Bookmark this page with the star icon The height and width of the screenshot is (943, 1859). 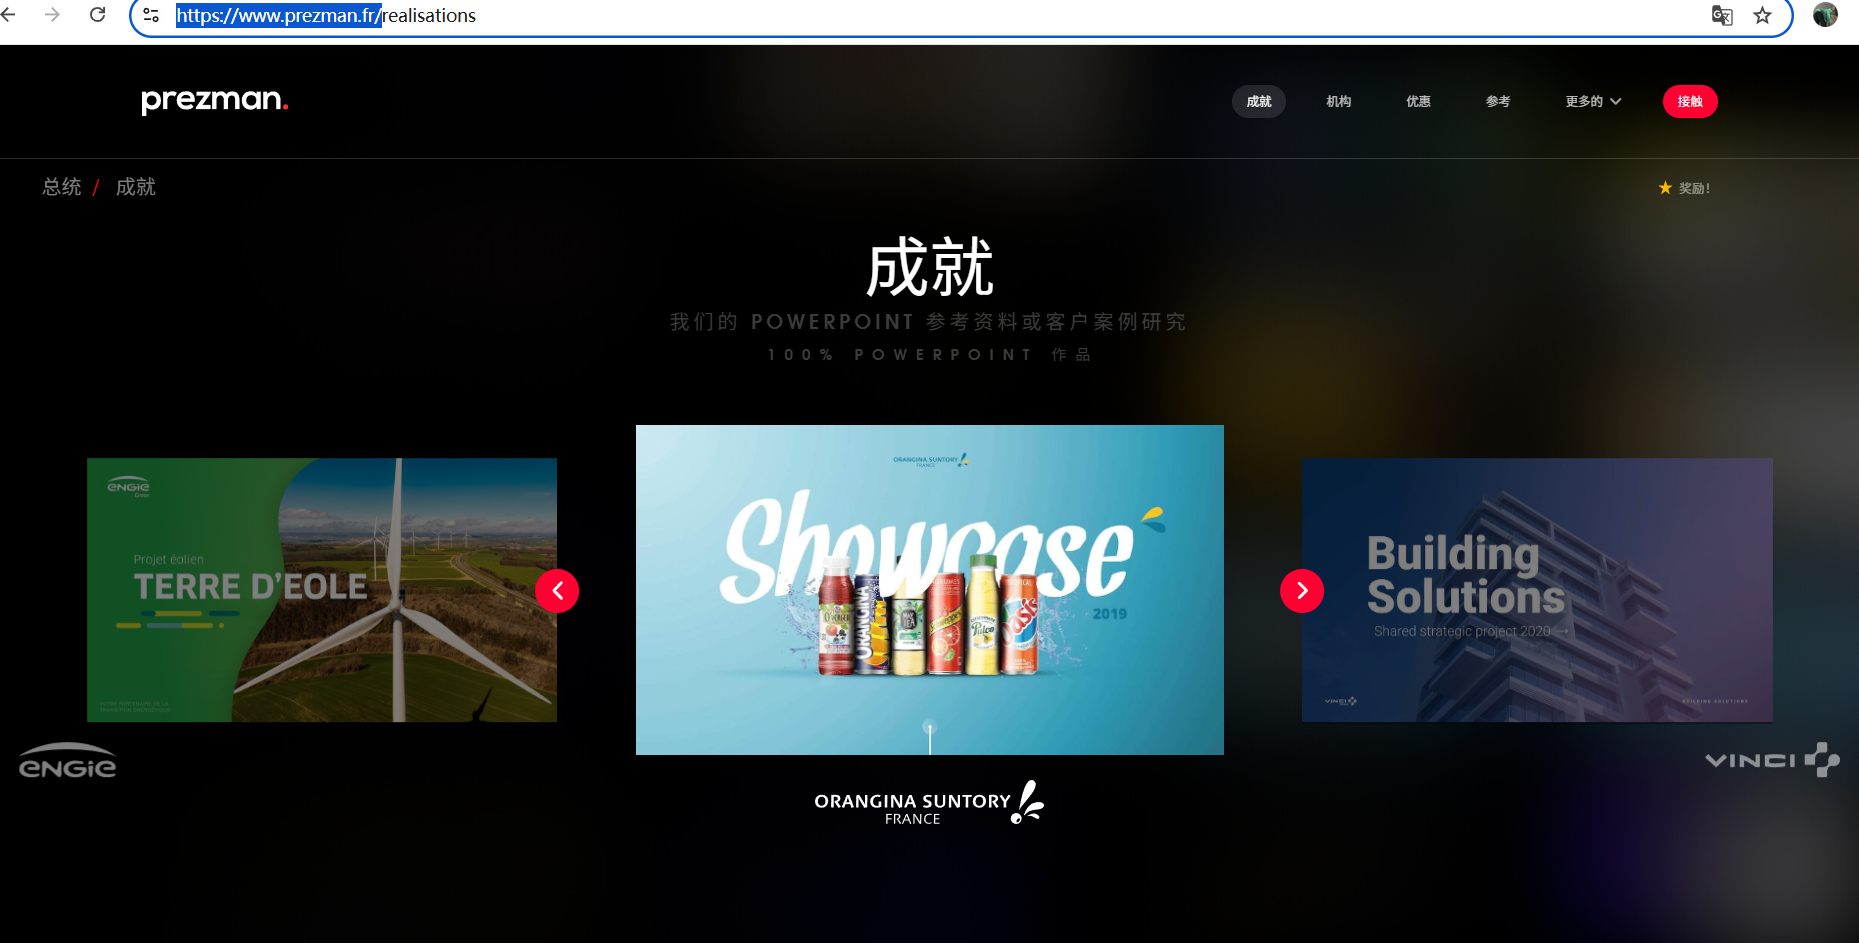(x=1762, y=15)
